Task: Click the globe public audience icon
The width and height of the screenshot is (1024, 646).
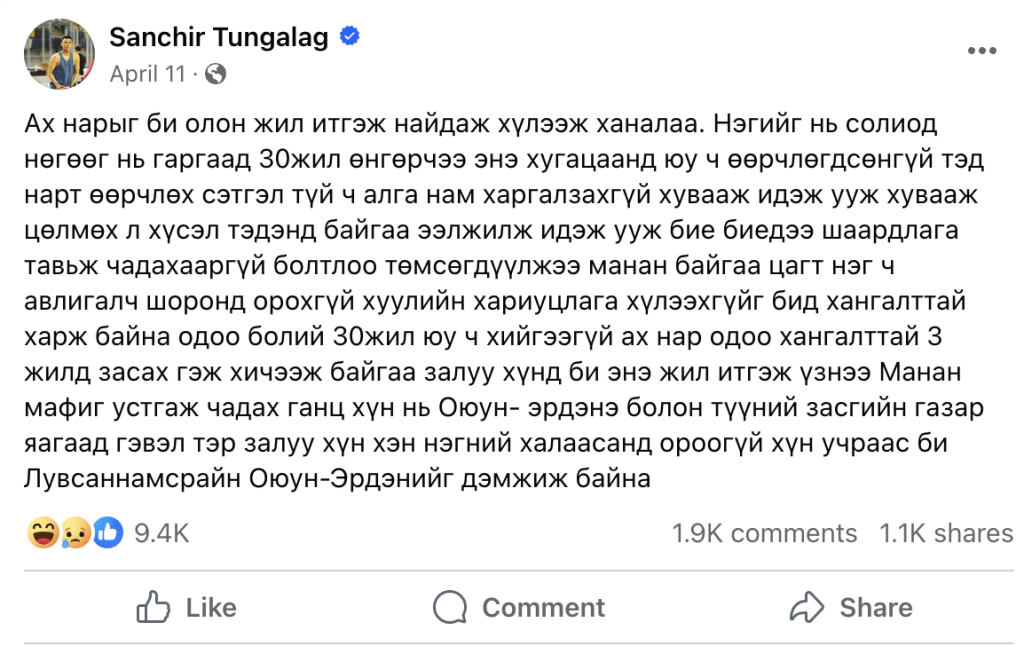Action: [x=216, y=73]
